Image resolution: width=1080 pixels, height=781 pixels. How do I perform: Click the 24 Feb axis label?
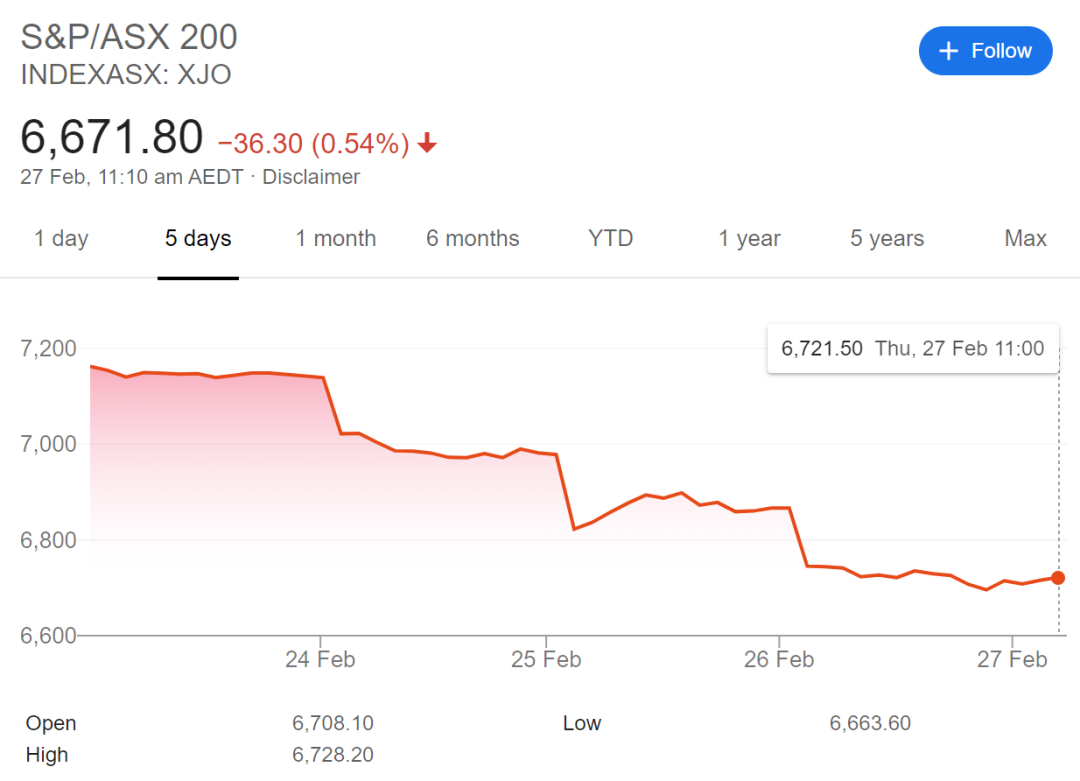coord(320,659)
